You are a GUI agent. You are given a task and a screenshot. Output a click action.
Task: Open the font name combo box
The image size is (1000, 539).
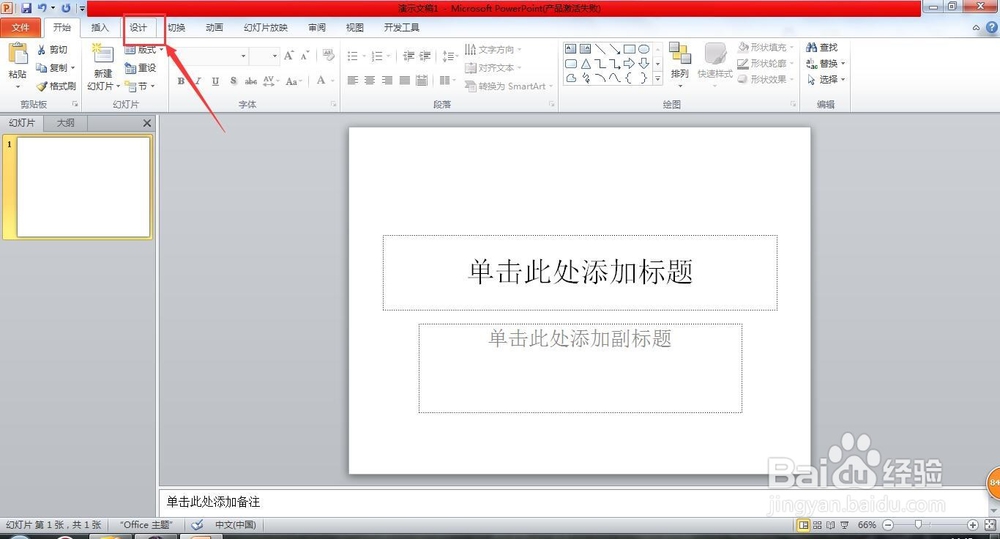pos(212,56)
